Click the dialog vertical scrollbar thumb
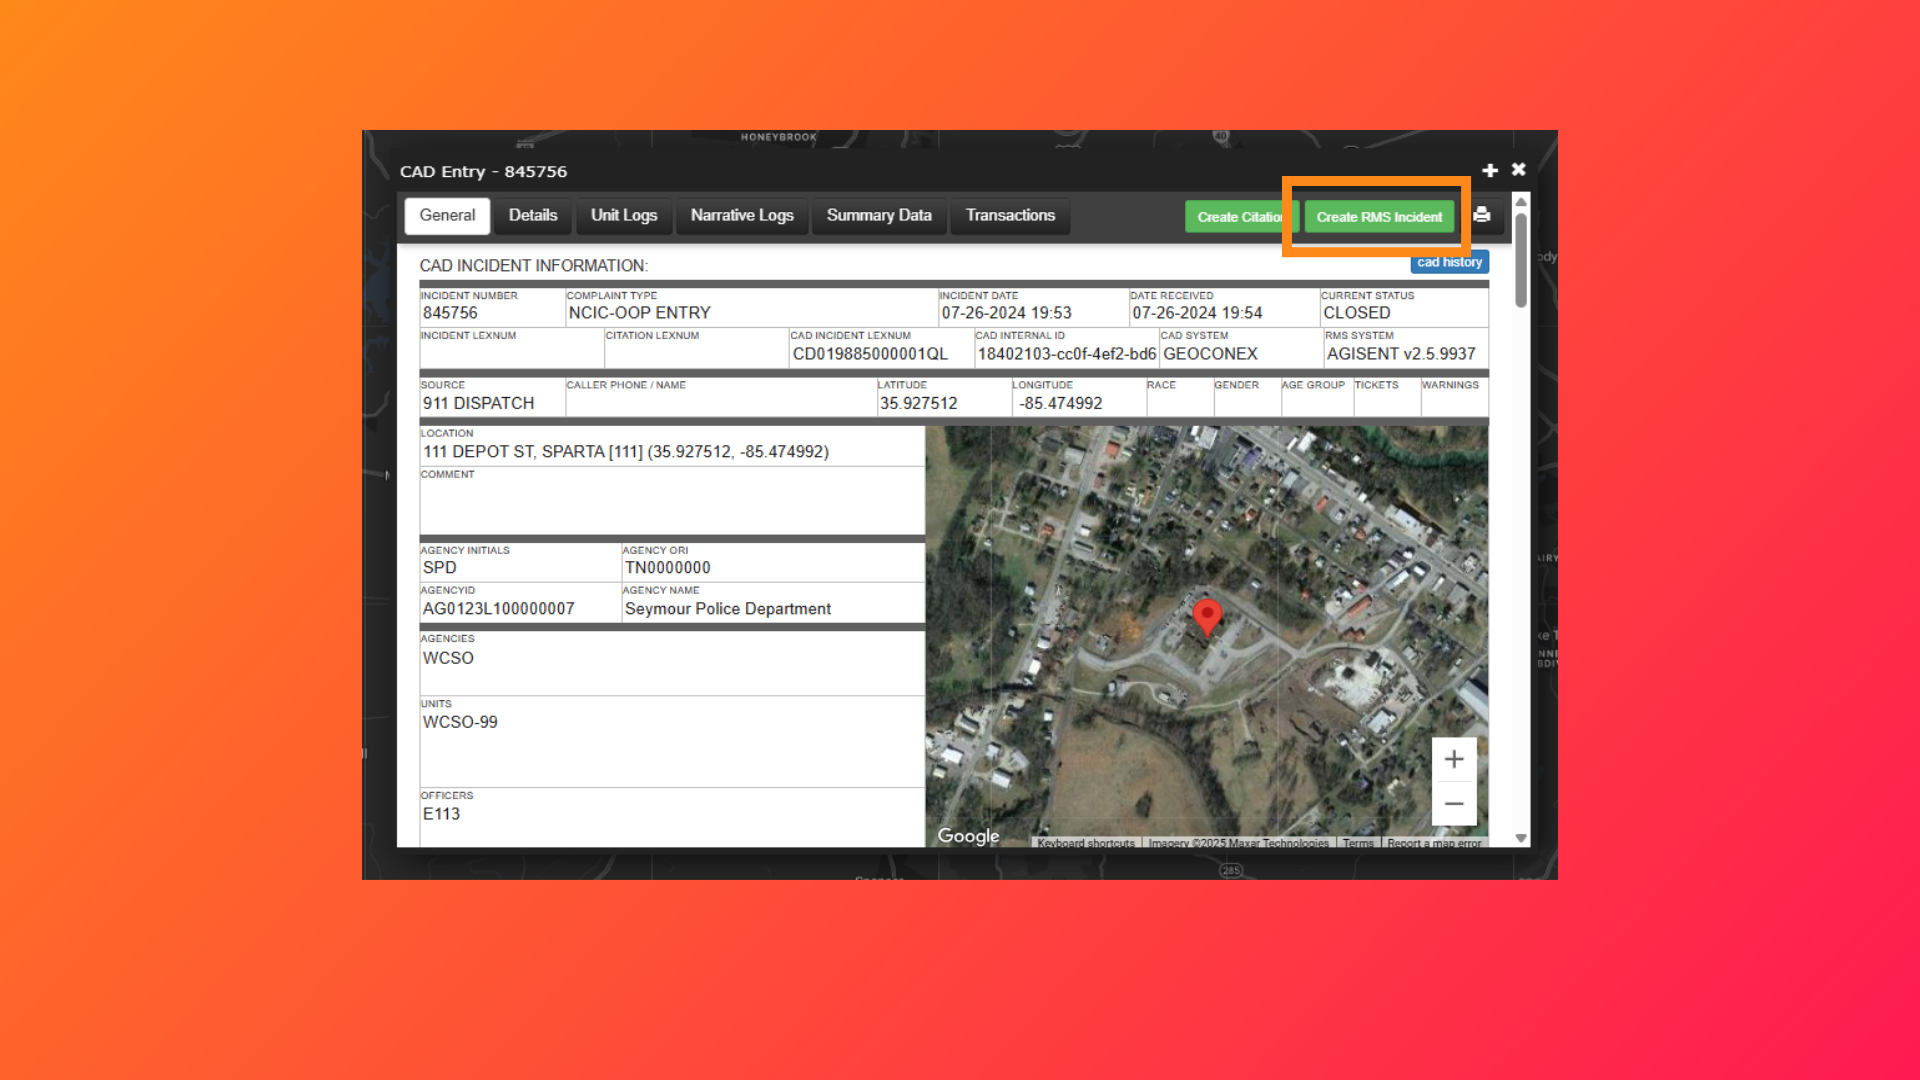Screen dimensions: 1920x1080 pos(1521,260)
